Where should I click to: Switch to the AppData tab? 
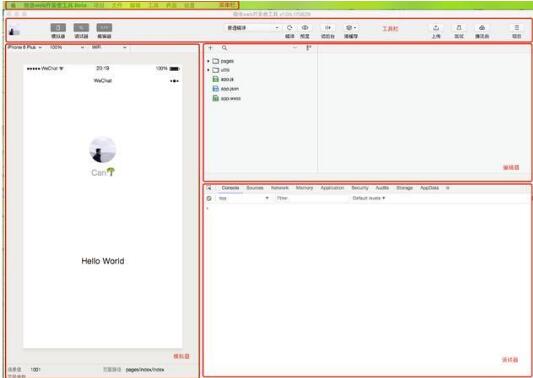point(429,188)
